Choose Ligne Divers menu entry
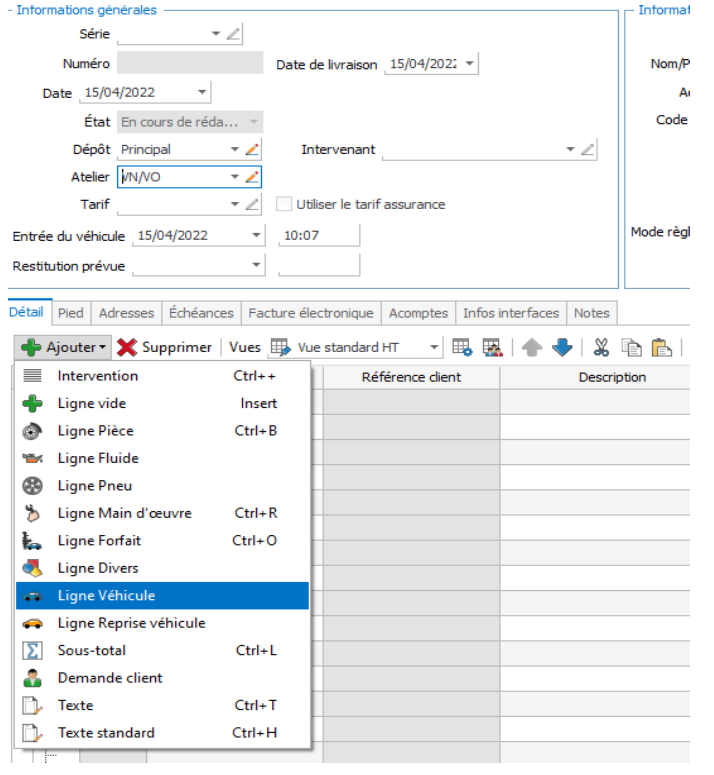Screen dimensions: 714x775 [162, 568]
